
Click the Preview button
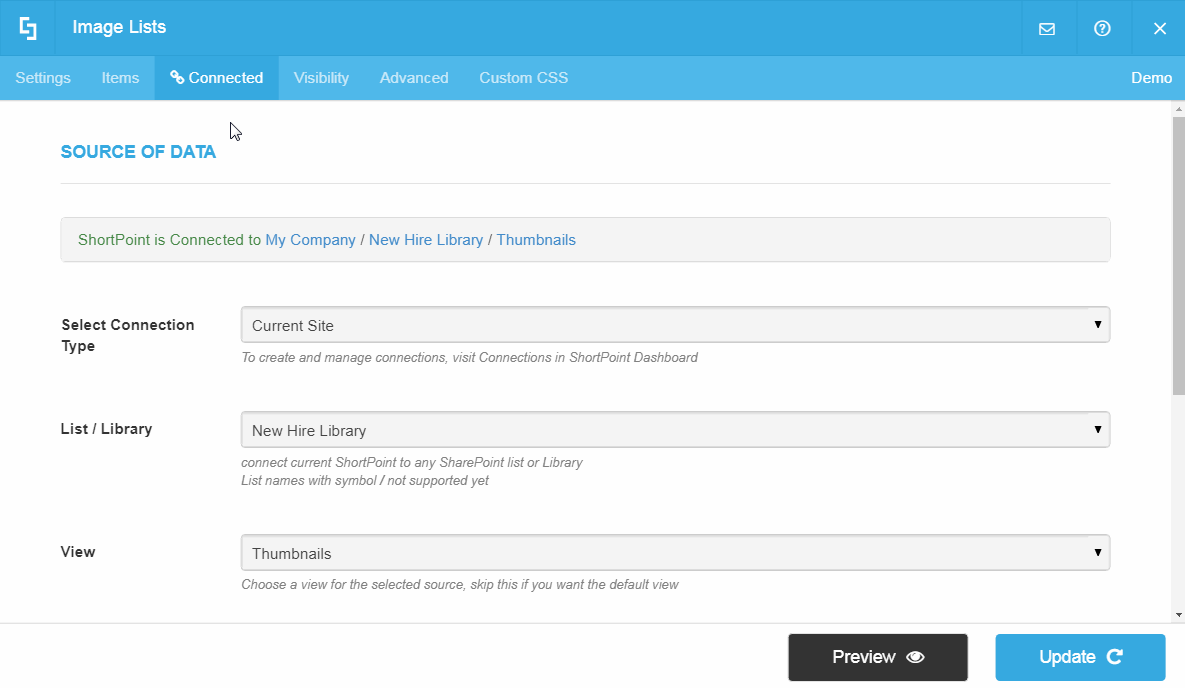pyautogui.click(x=877, y=657)
